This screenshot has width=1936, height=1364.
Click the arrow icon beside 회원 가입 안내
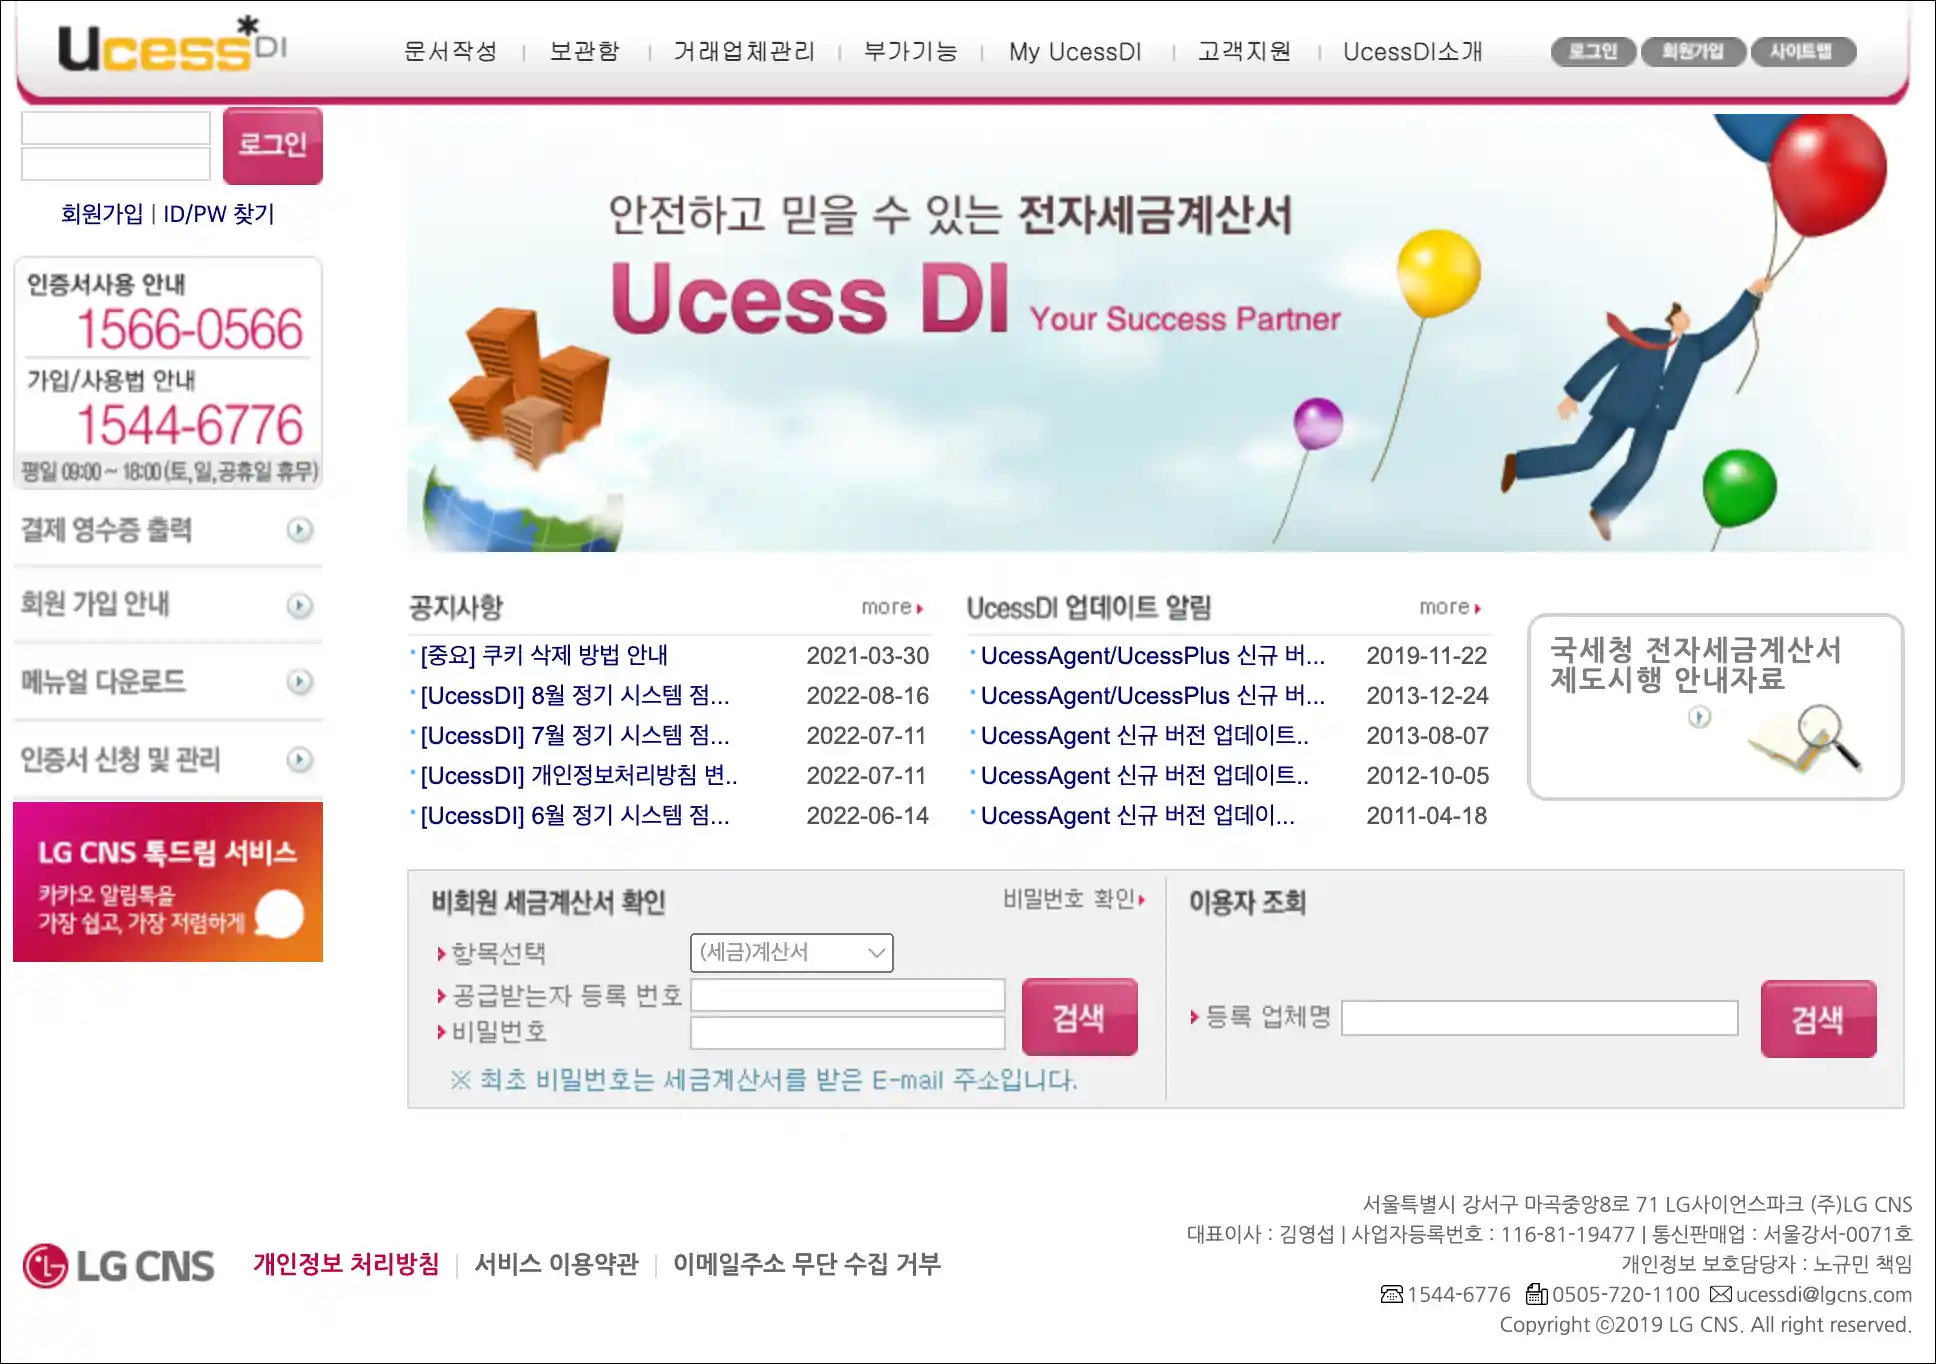299,606
